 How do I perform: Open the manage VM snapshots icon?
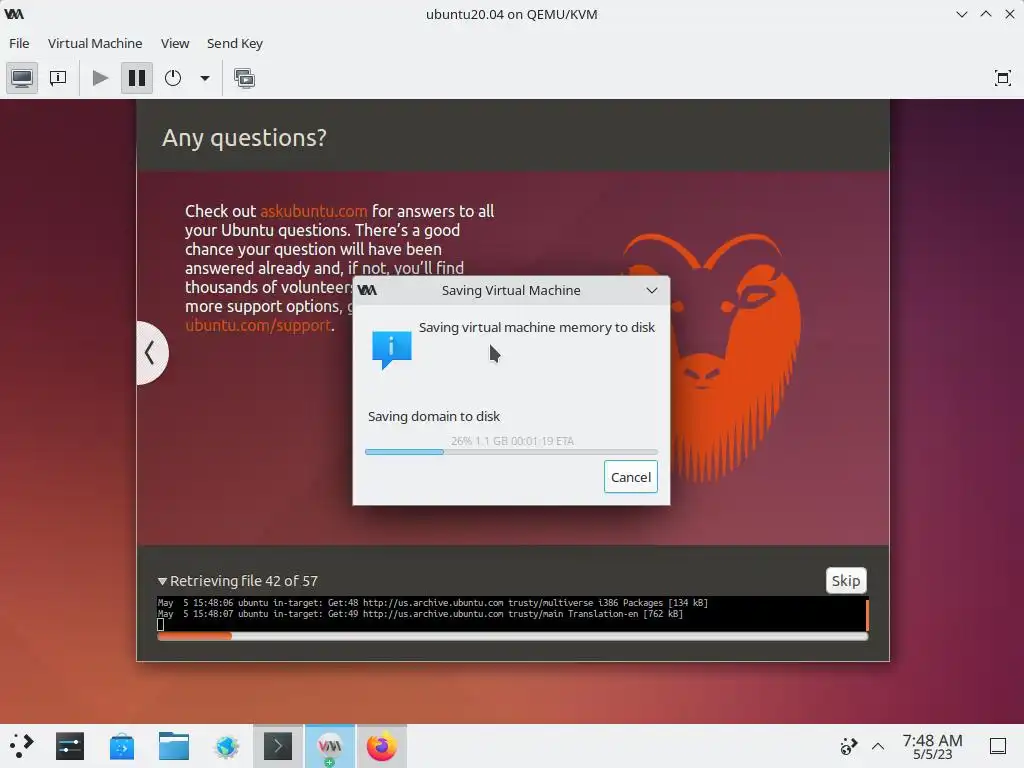(244, 78)
